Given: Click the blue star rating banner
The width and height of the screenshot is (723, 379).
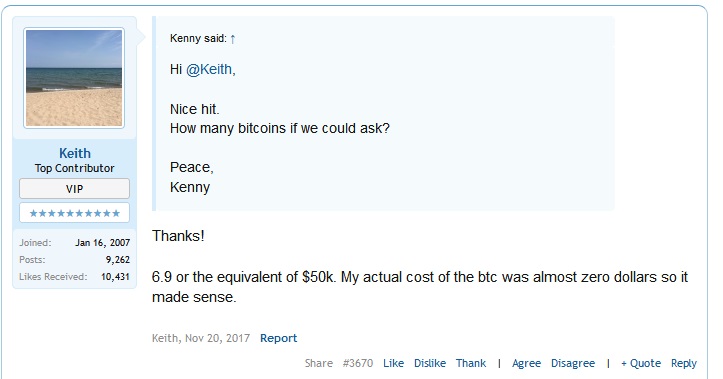Looking at the screenshot, I should pos(74,213).
